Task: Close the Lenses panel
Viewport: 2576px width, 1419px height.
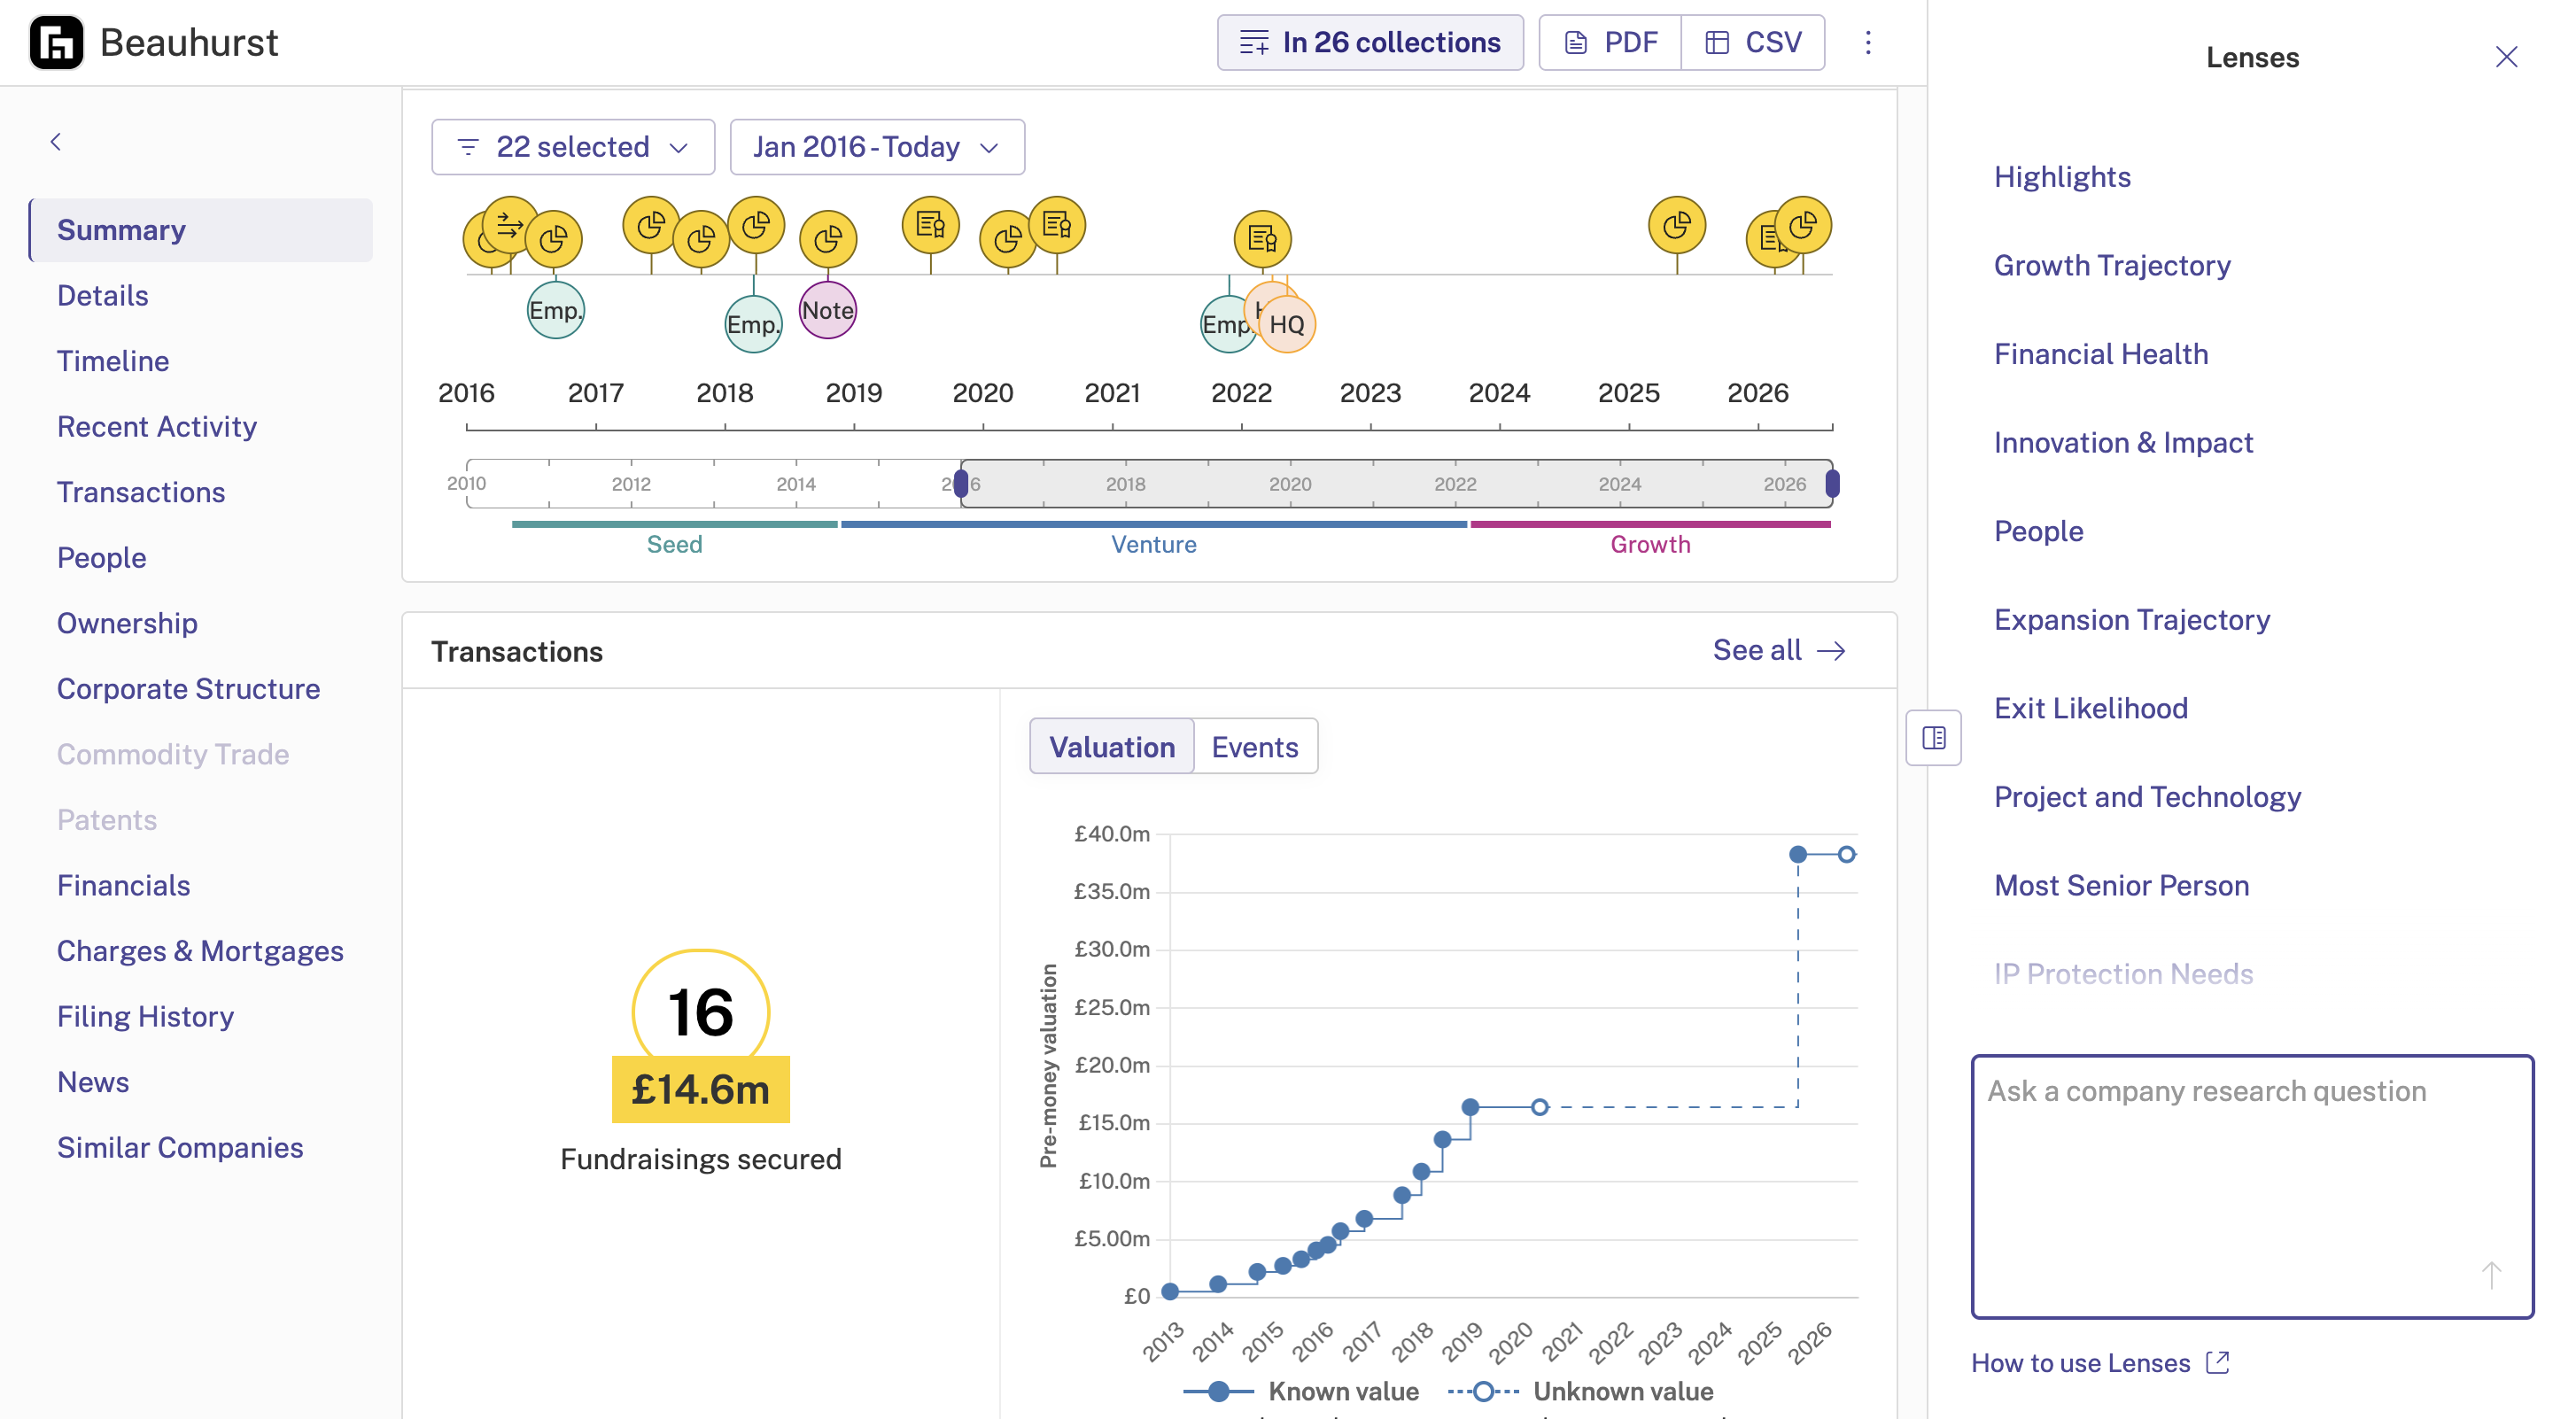Action: click(x=2506, y=57)
